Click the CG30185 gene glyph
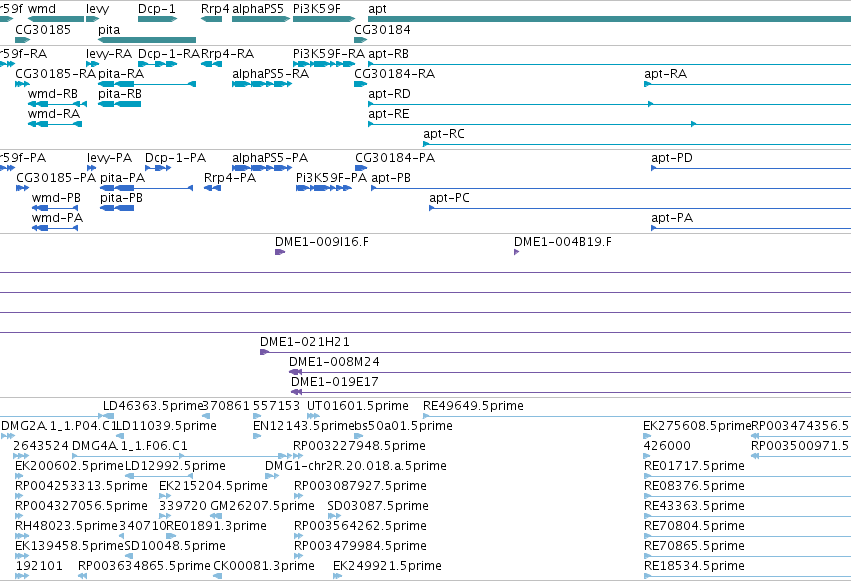The width and height of the screenshot is (851, 581). click(23, 40)
